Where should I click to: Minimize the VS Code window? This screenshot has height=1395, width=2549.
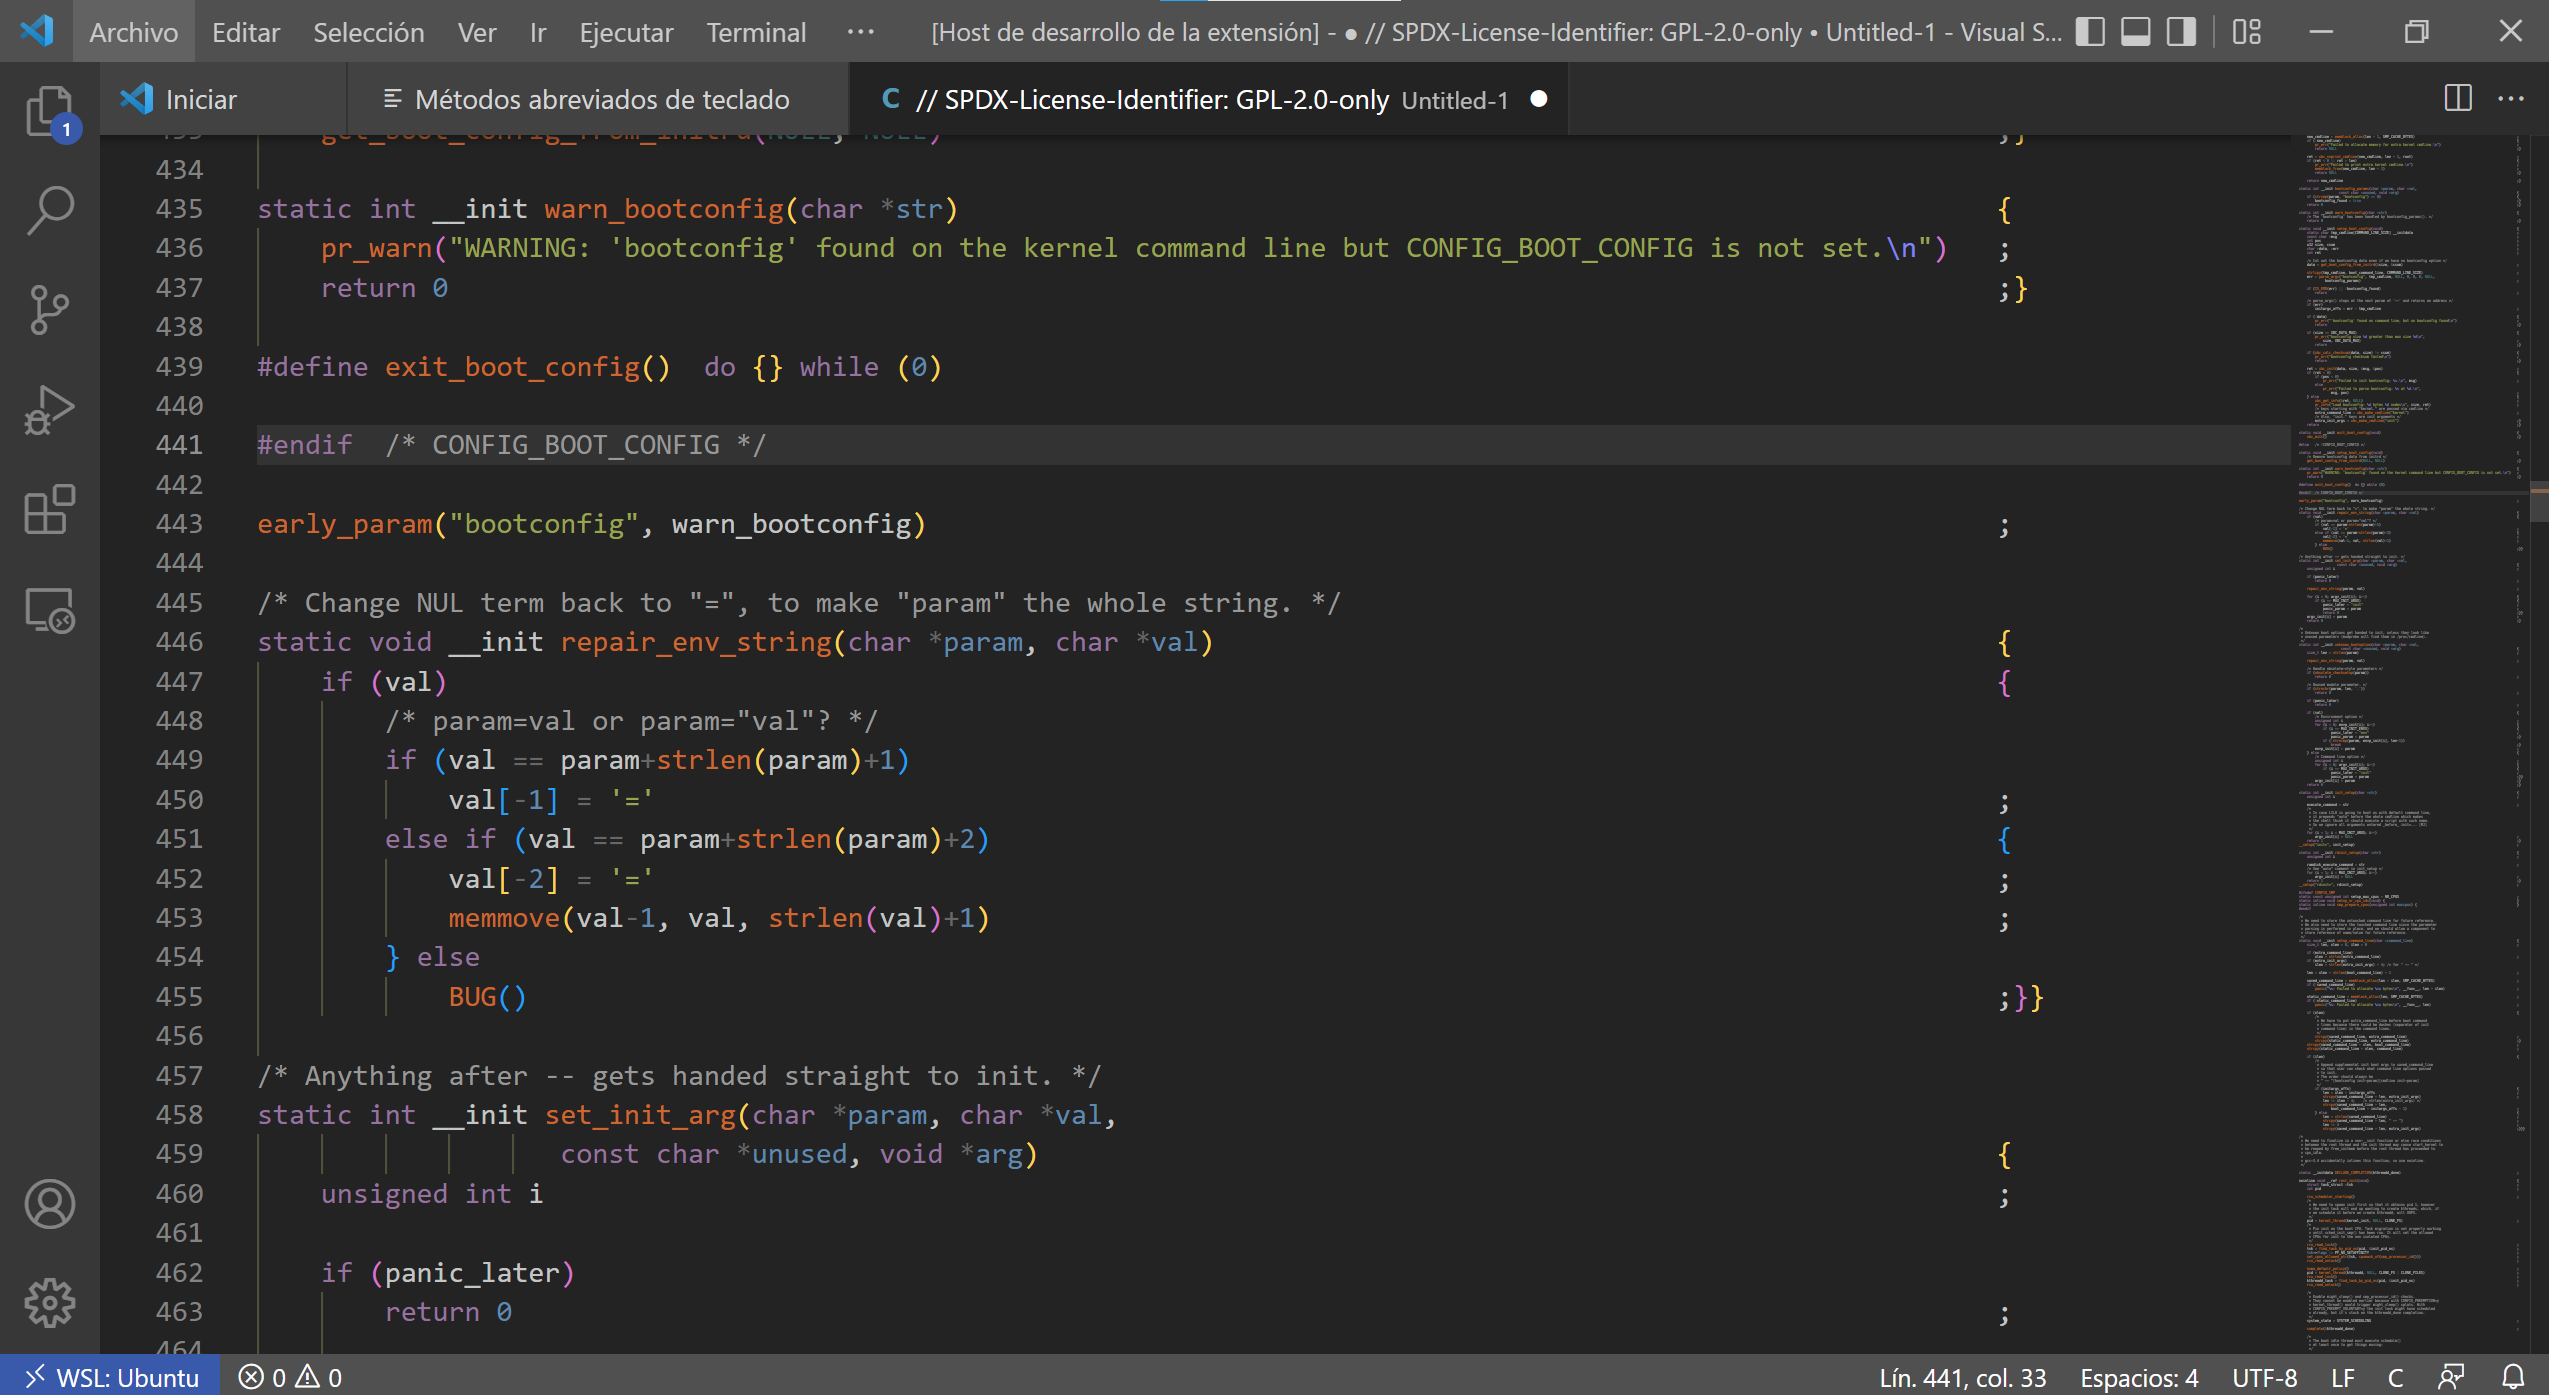[2322, 32]
